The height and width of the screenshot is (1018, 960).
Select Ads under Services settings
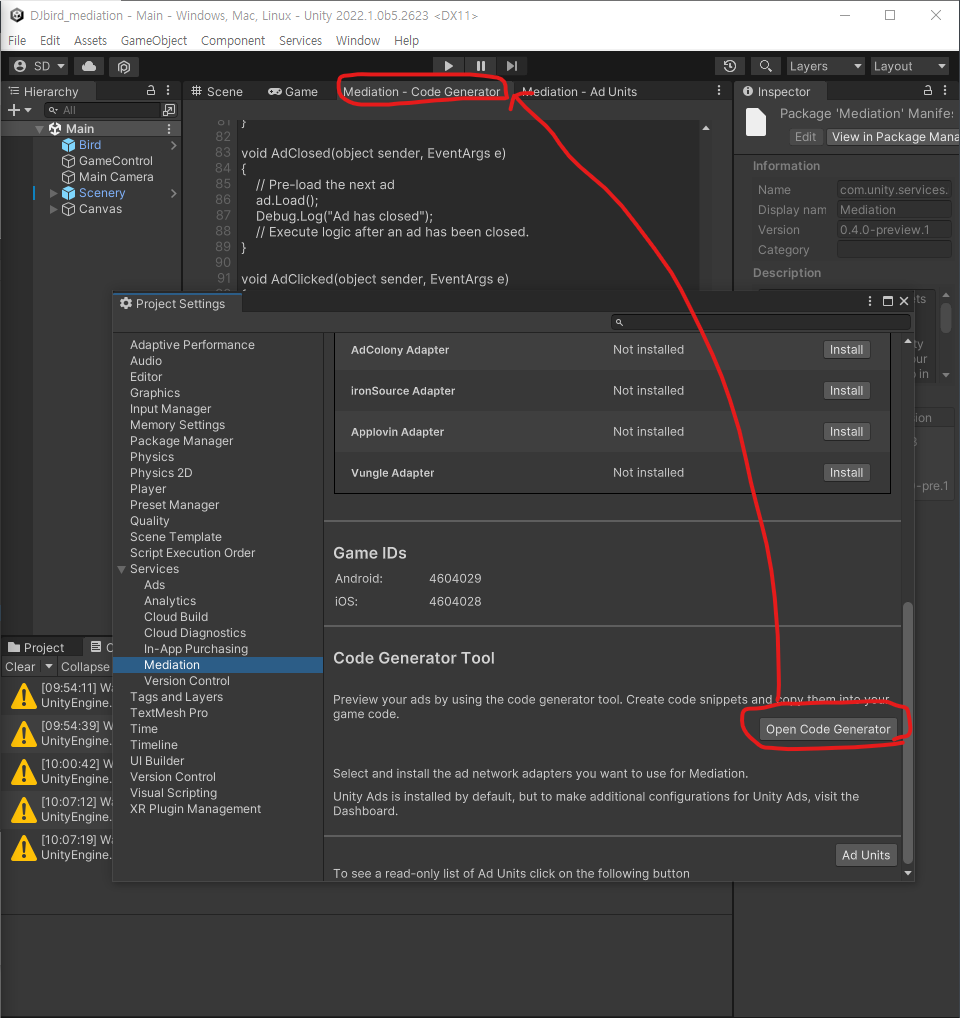154,585
